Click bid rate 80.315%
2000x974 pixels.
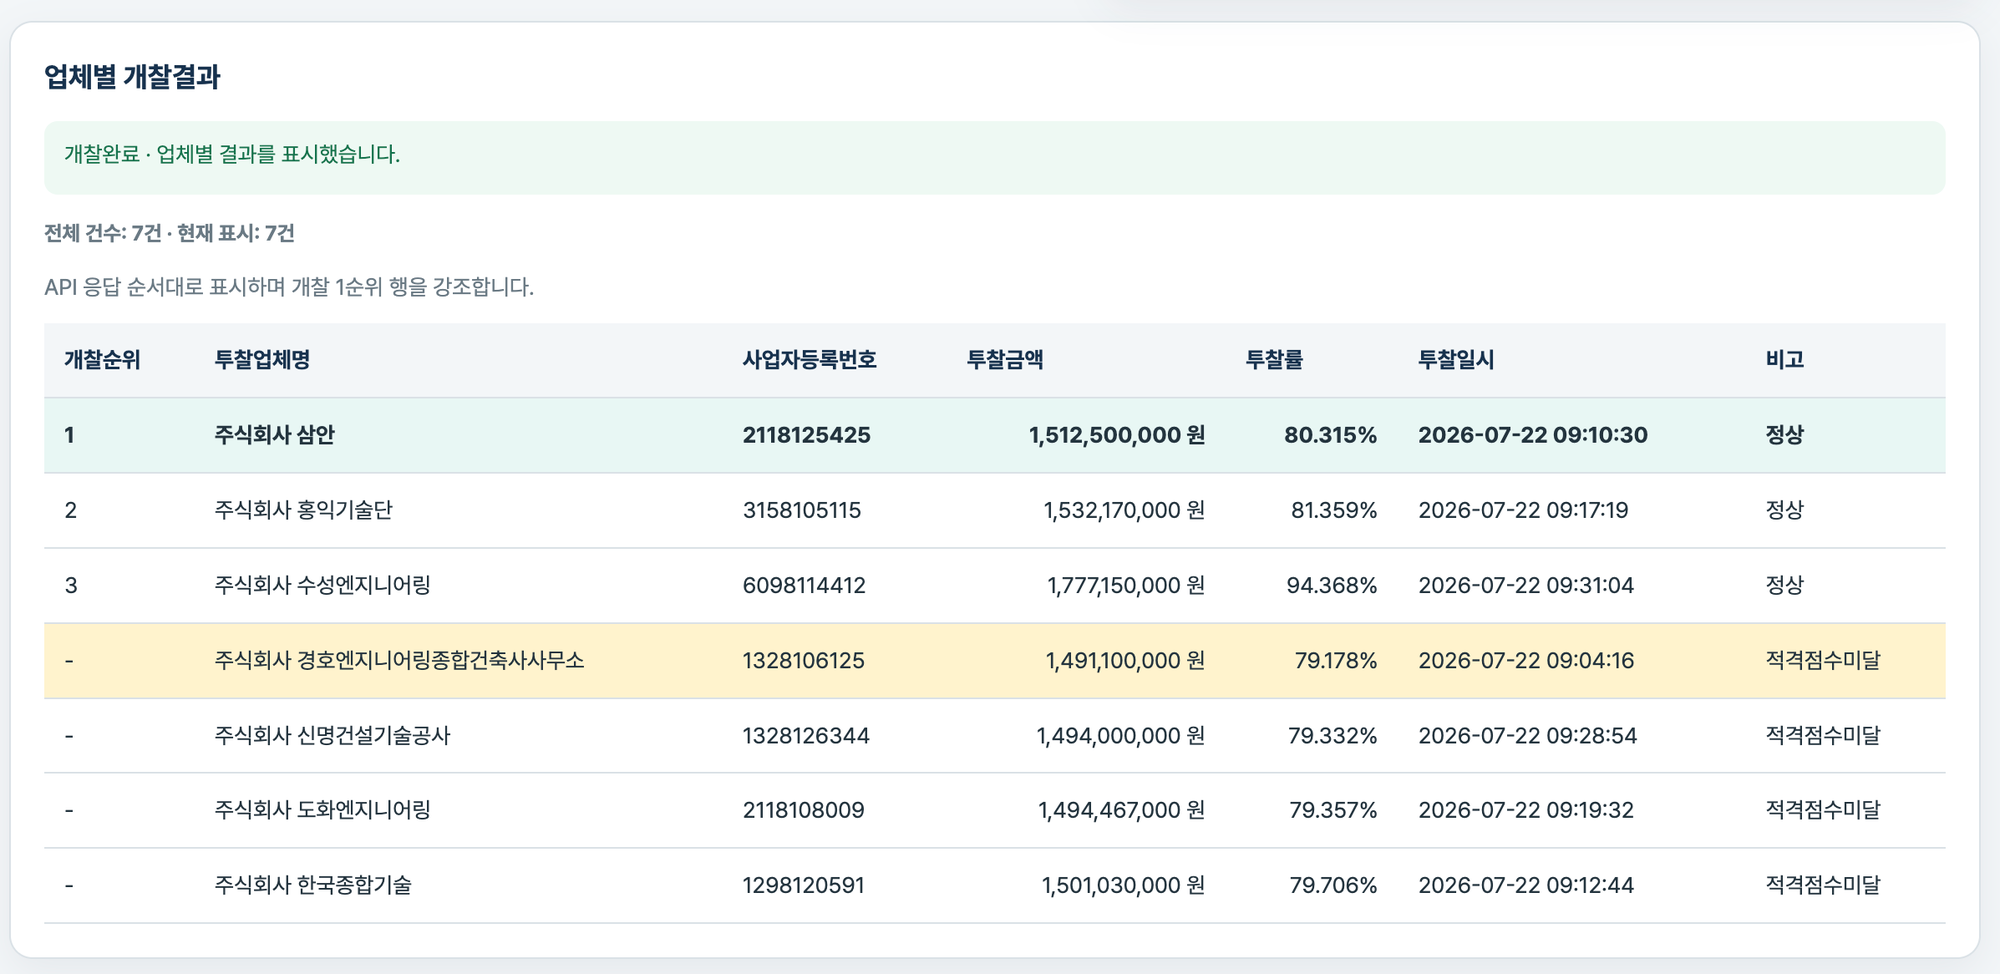coord(1330,435)
